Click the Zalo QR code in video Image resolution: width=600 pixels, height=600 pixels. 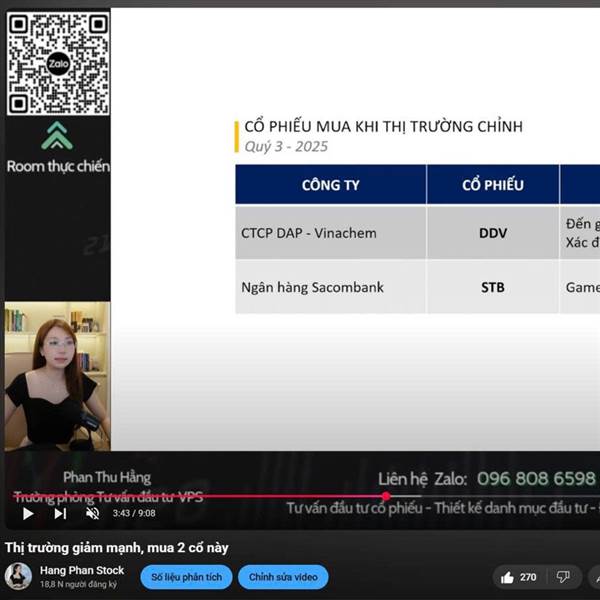(x=58, y=63)
